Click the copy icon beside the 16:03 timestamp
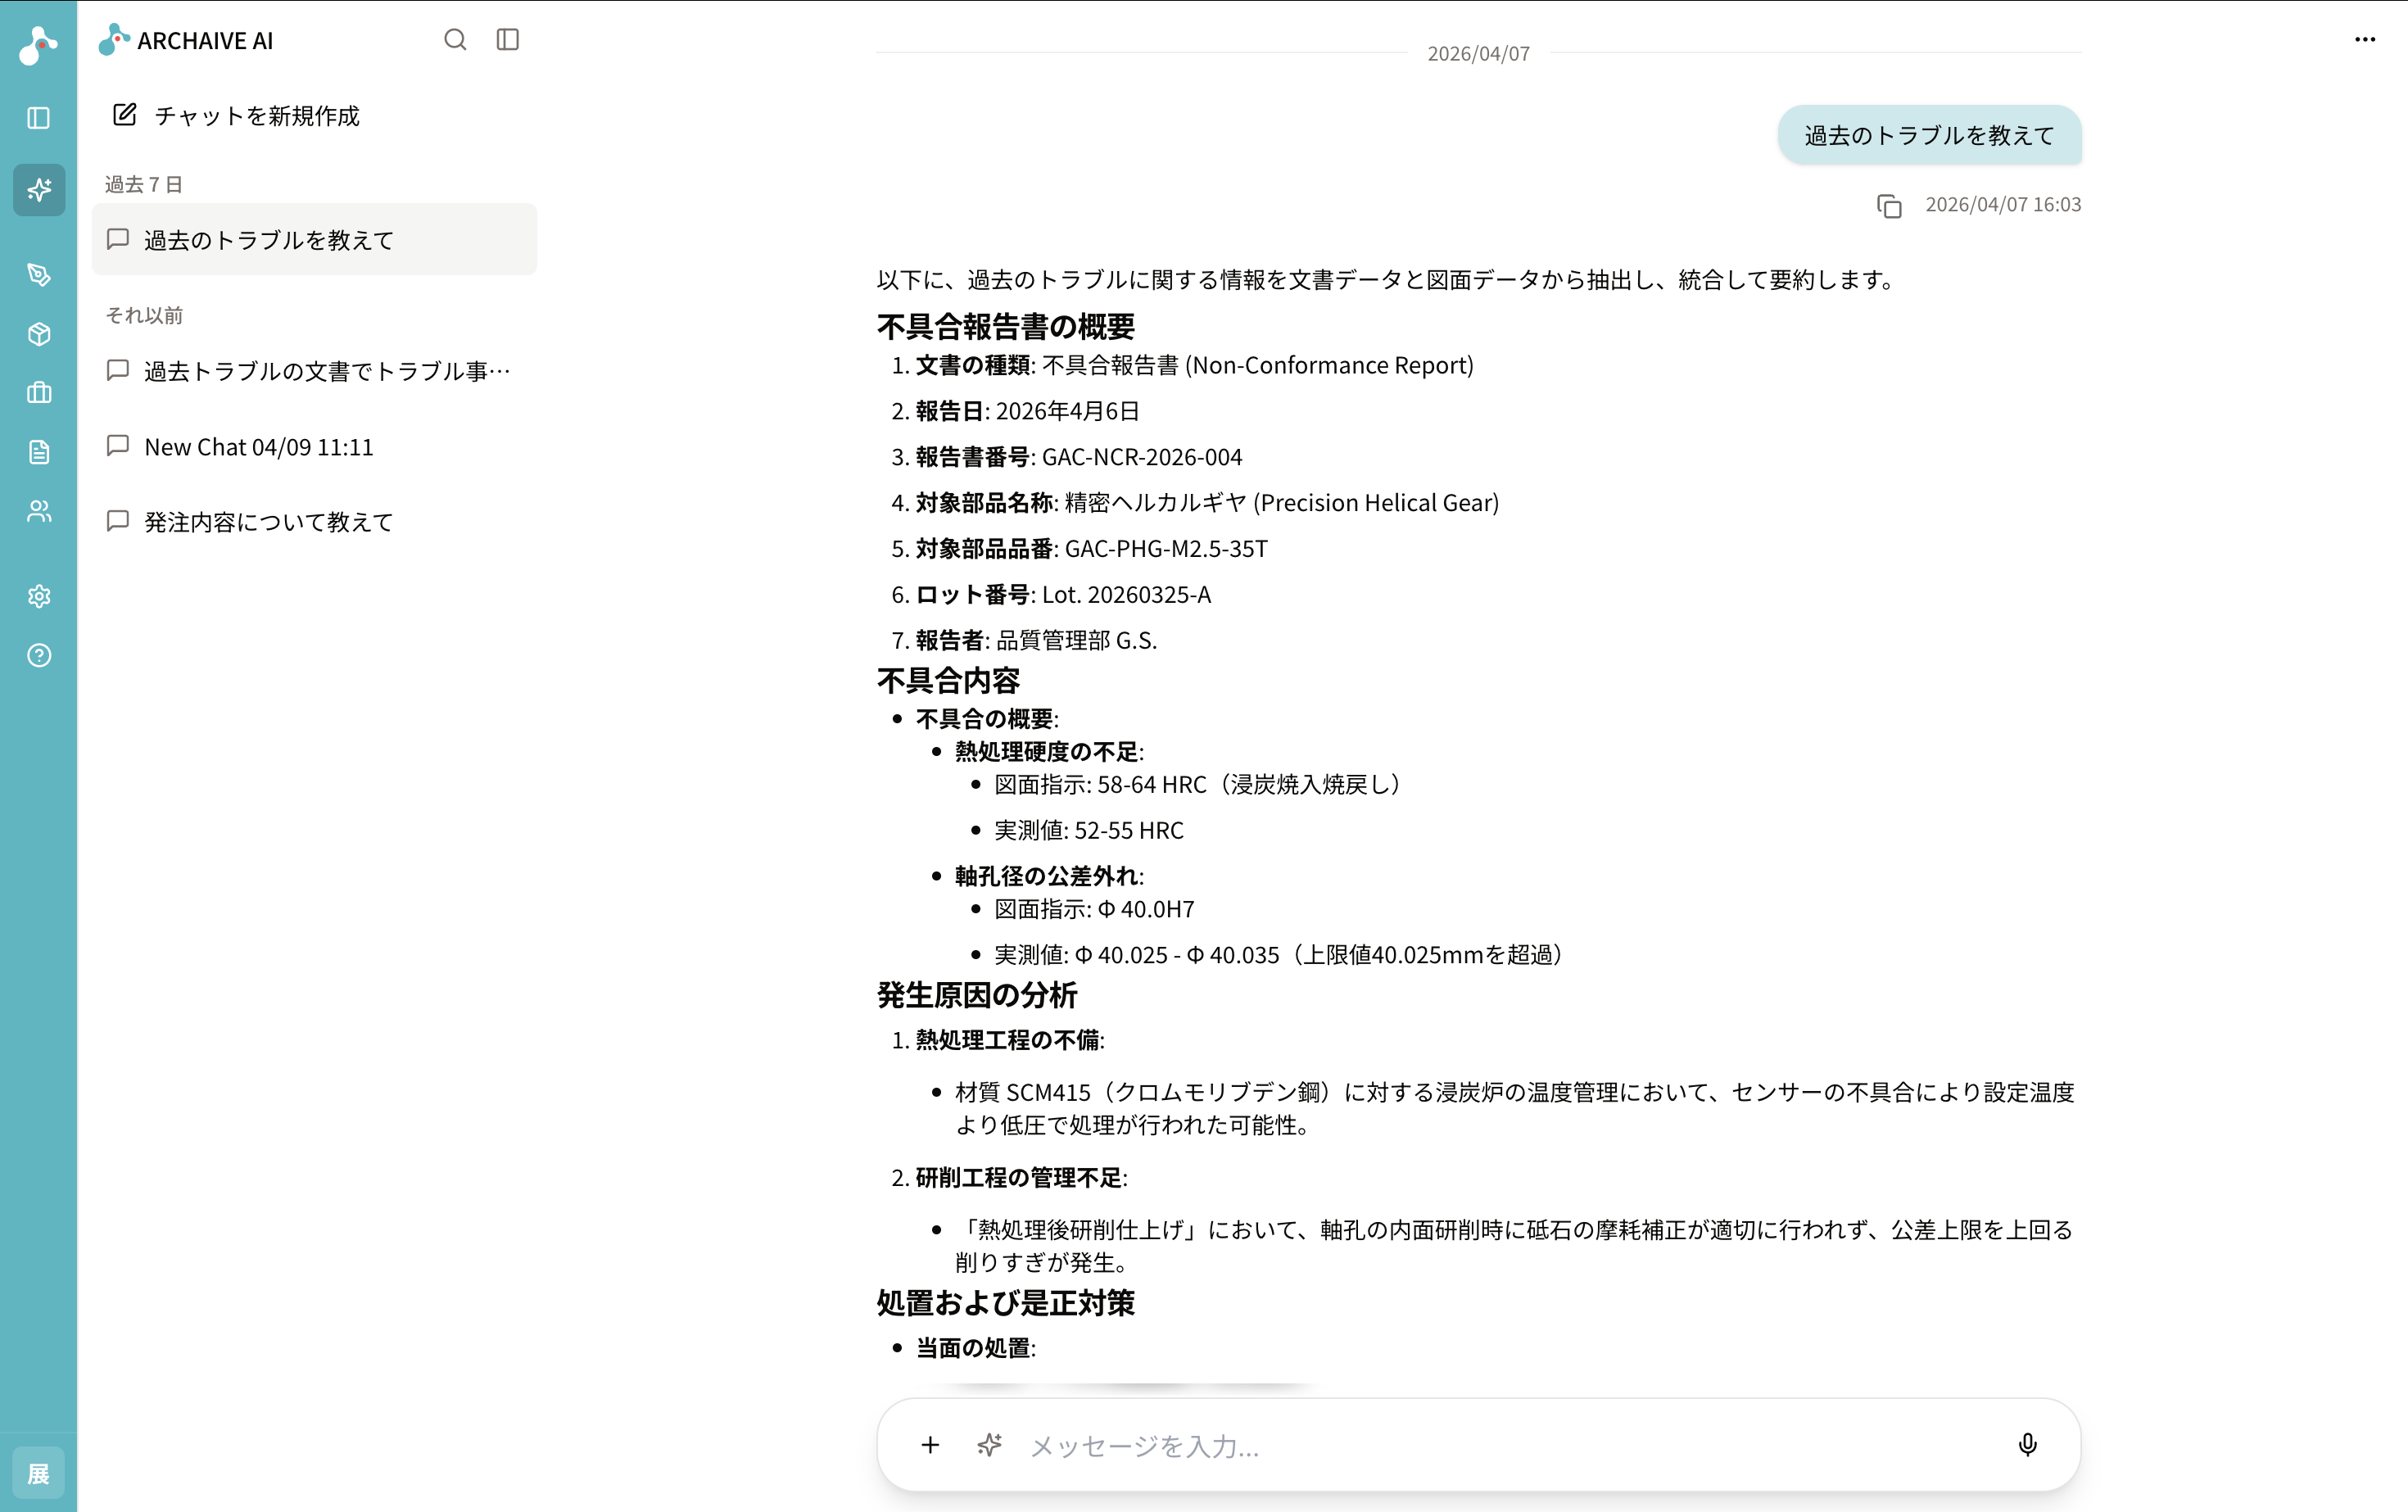The height and width of the screenshot is (1512, 2408). pyautogui.click(x=1889, y=206)
